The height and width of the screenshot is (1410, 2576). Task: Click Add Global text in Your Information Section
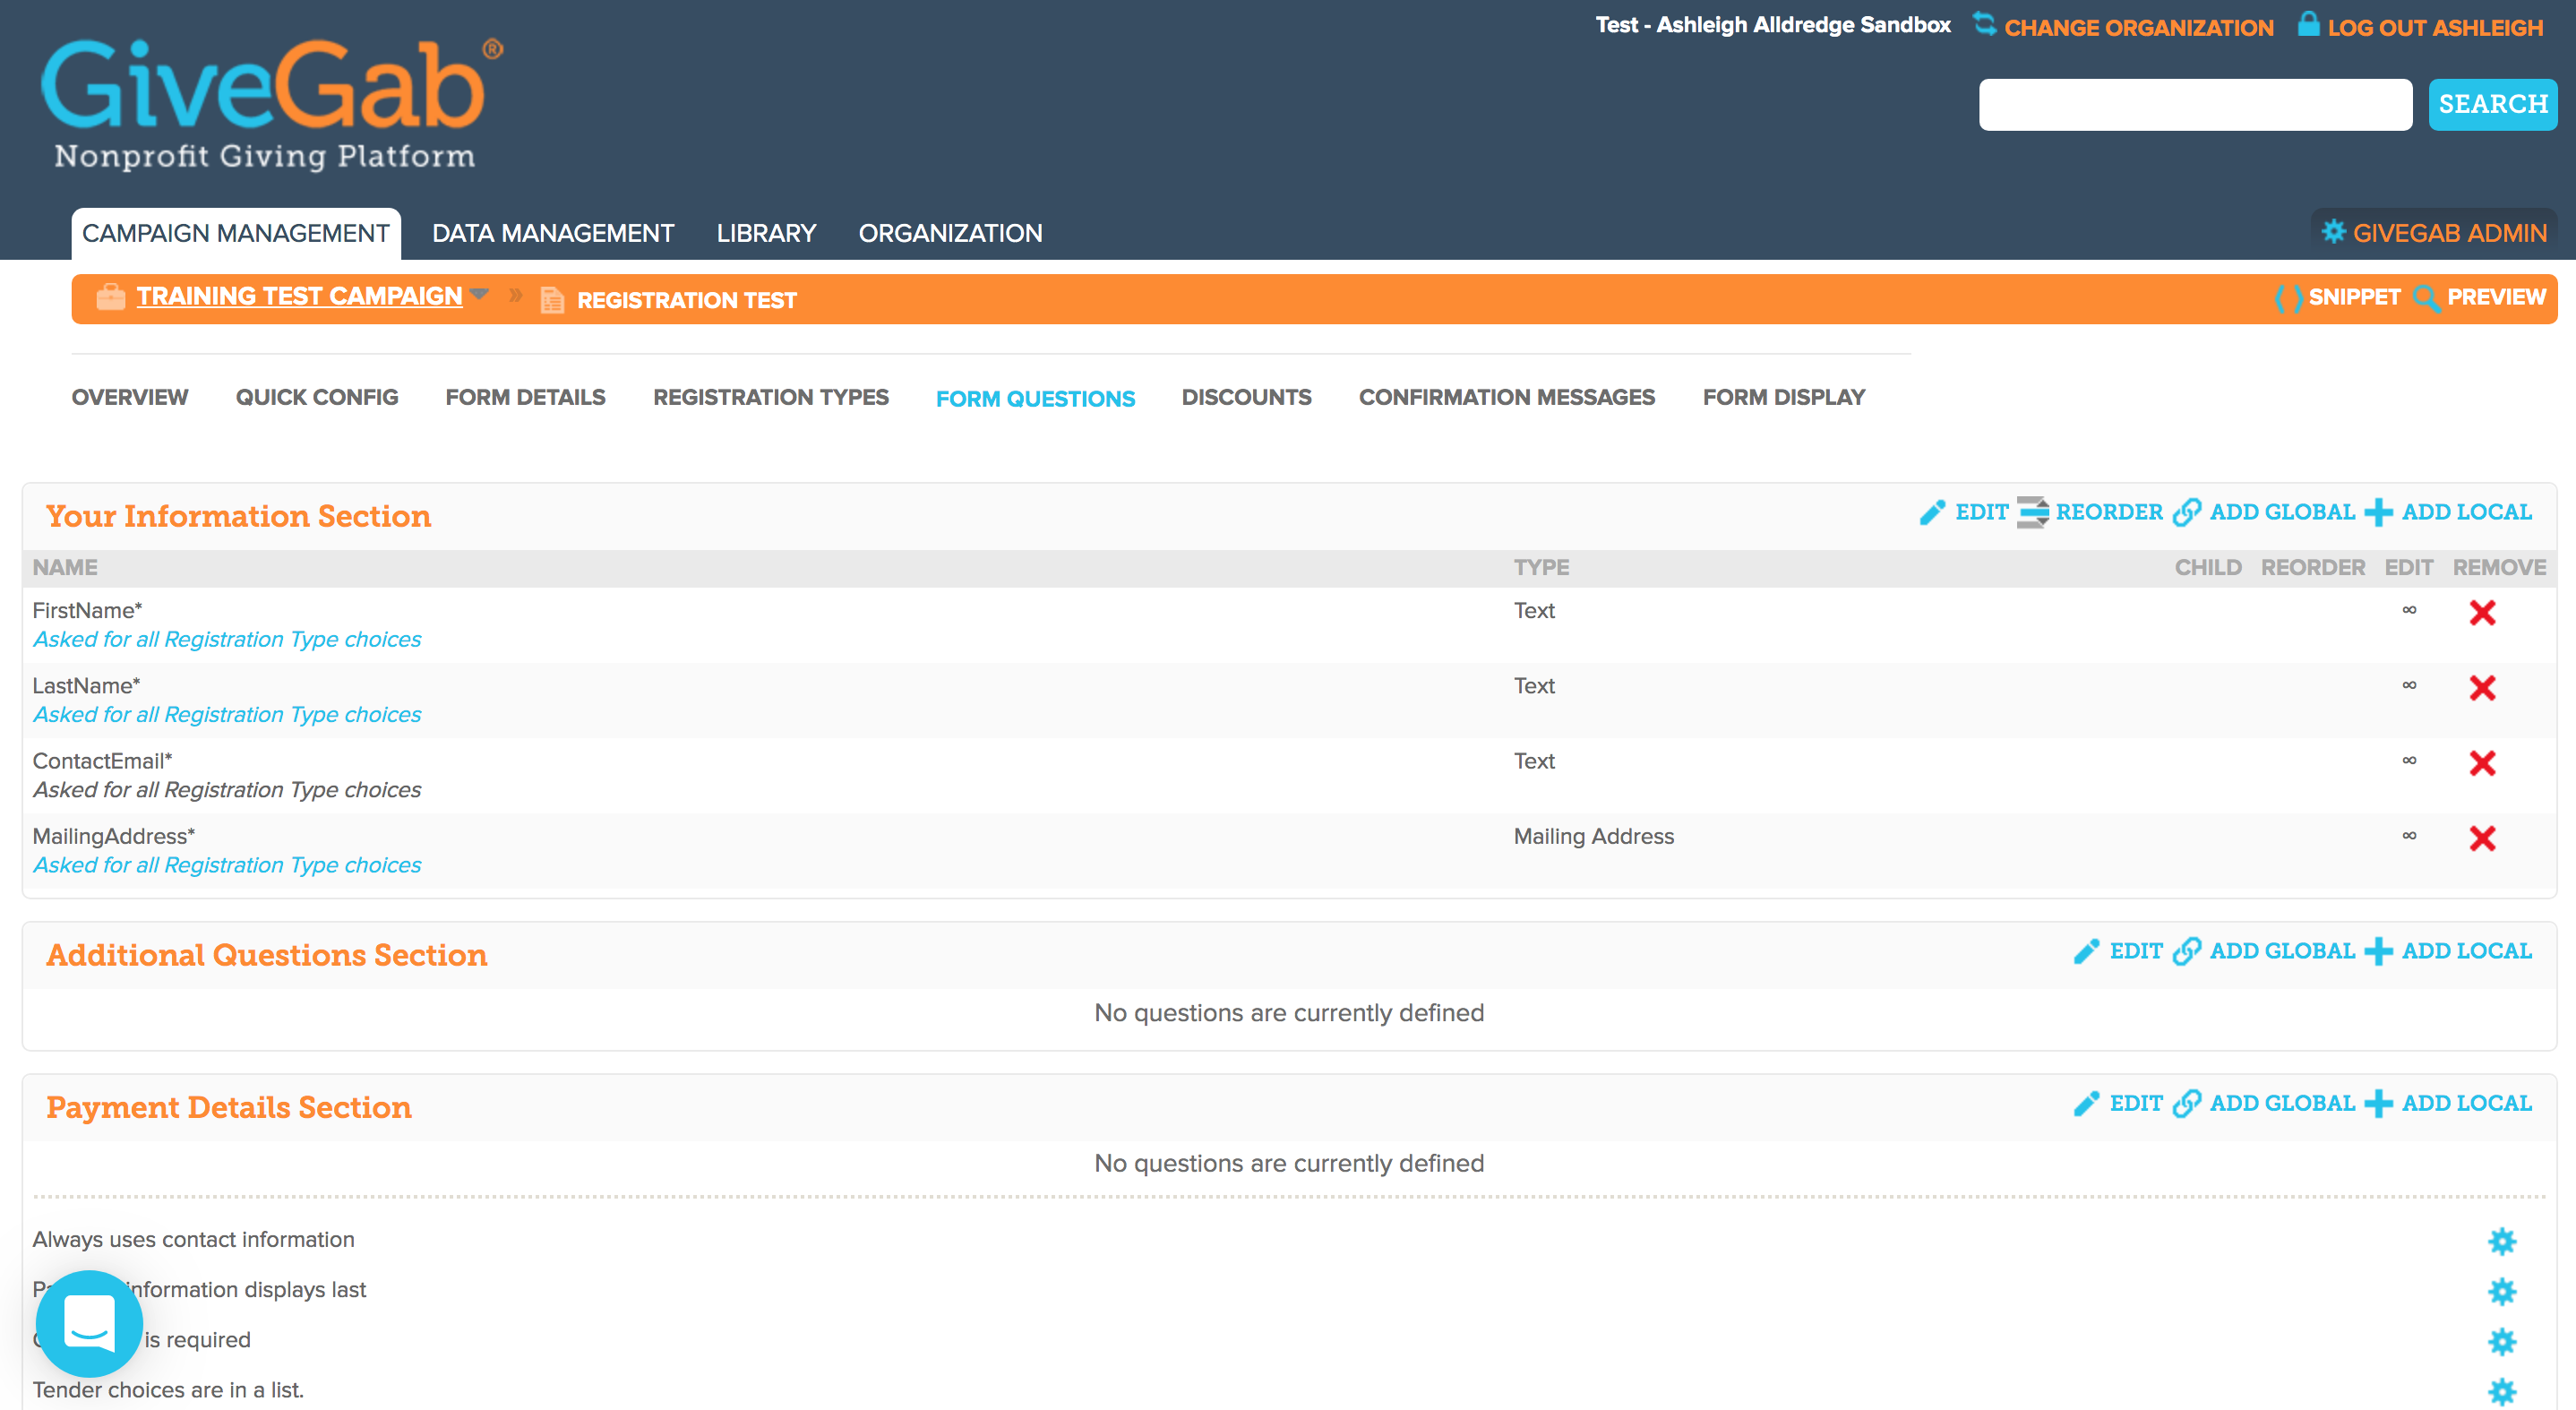click(x=2282, y=512)
